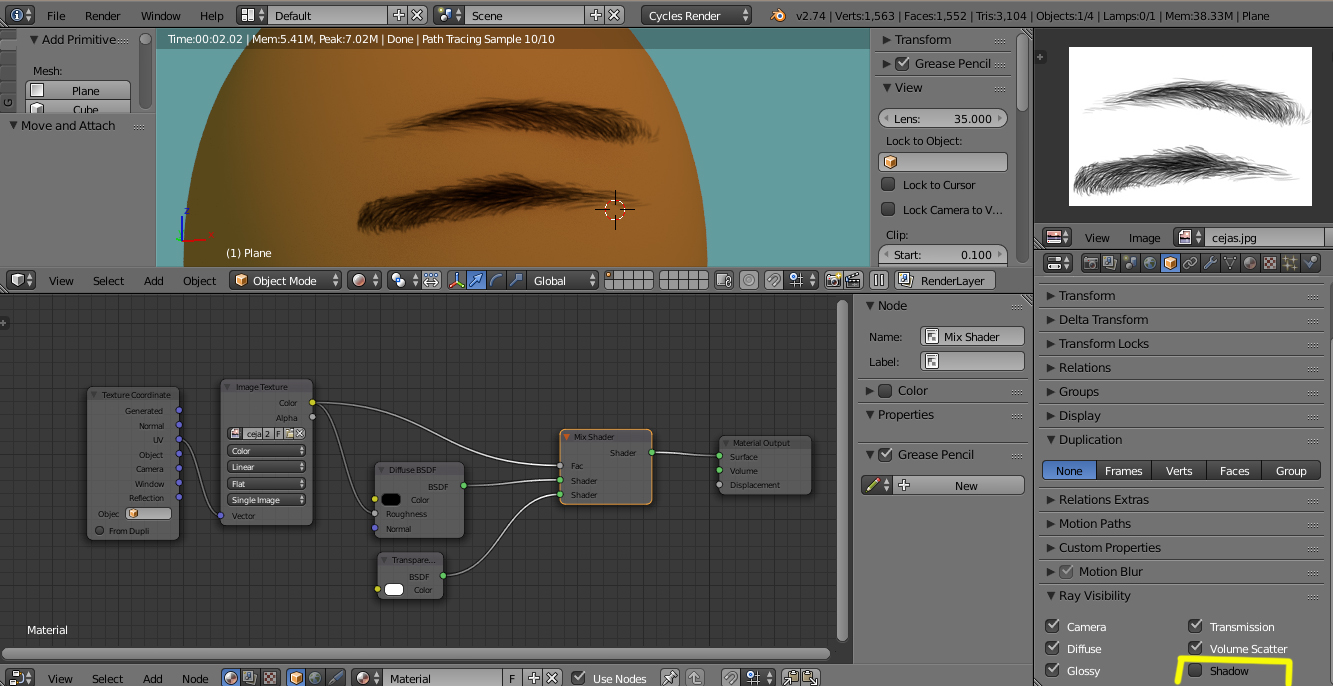Select the Translate manipulator arrow icon

click(x=476, y=281)
